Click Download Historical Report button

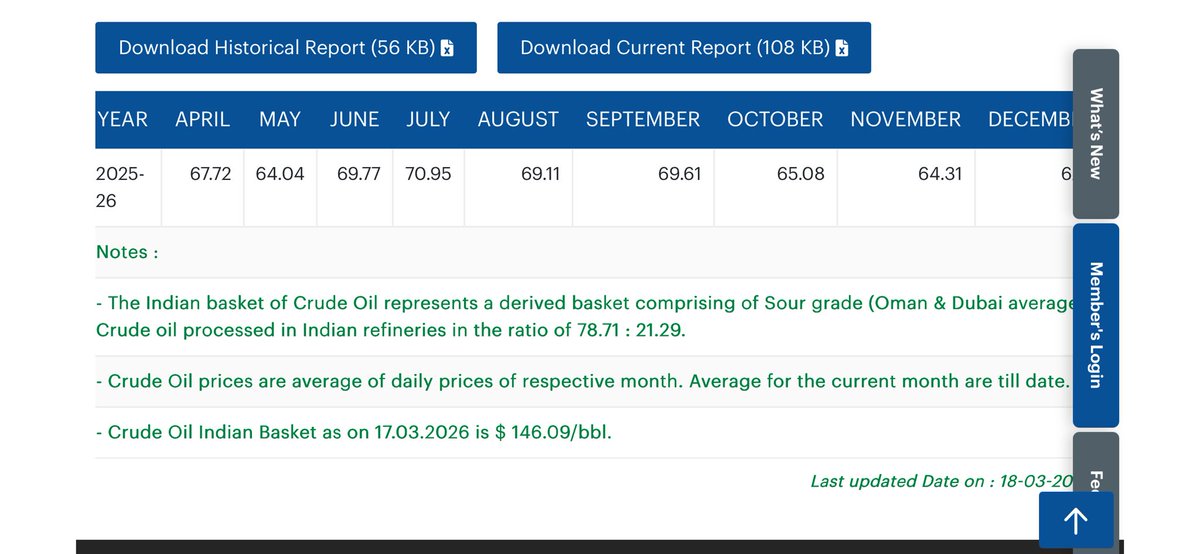click(286, 48)
